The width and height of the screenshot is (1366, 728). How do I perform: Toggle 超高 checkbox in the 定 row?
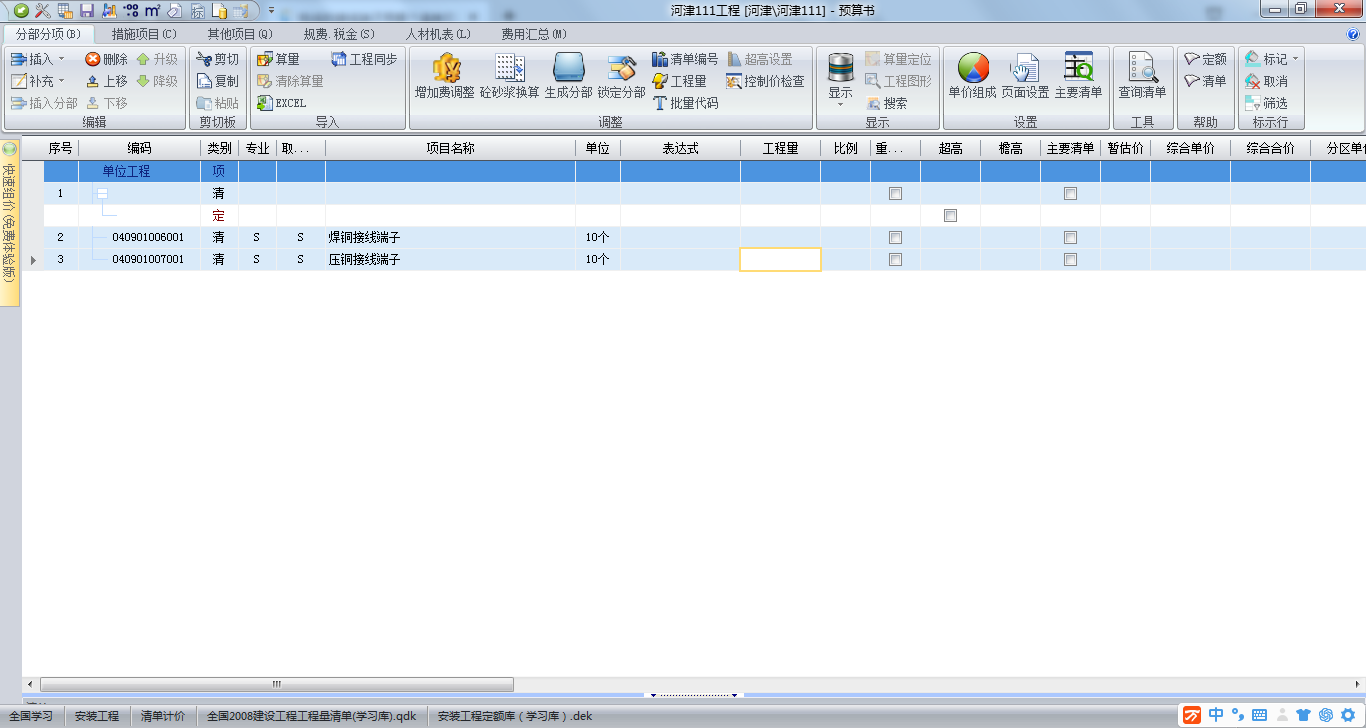point(950,216)
